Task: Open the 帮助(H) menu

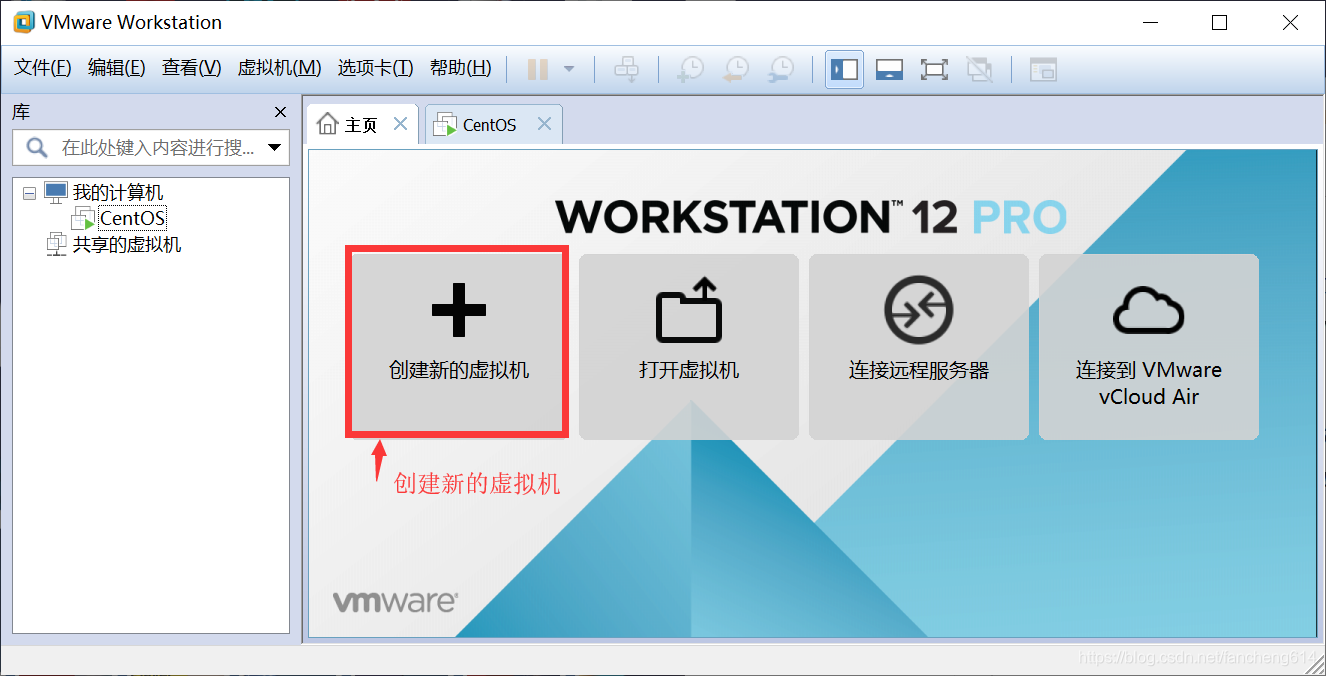Action: tap(460, 68)
